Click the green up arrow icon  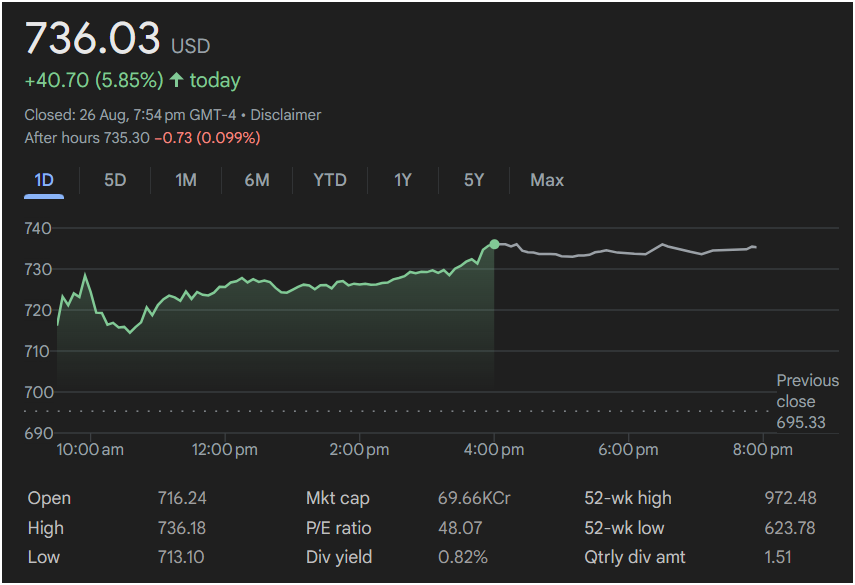[x=177, y=80]
